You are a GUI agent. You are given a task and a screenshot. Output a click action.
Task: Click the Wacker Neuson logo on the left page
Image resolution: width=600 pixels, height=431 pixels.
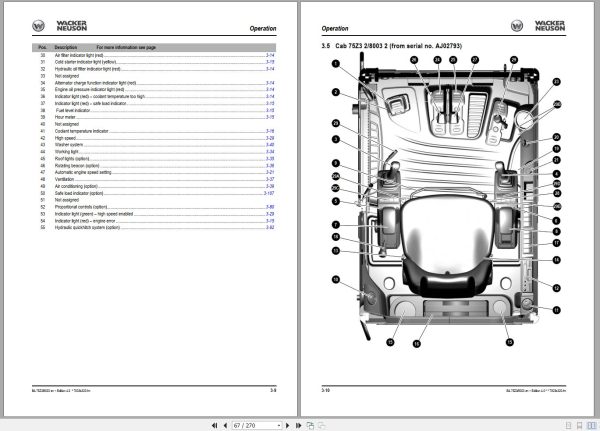(x=60, y=26)
